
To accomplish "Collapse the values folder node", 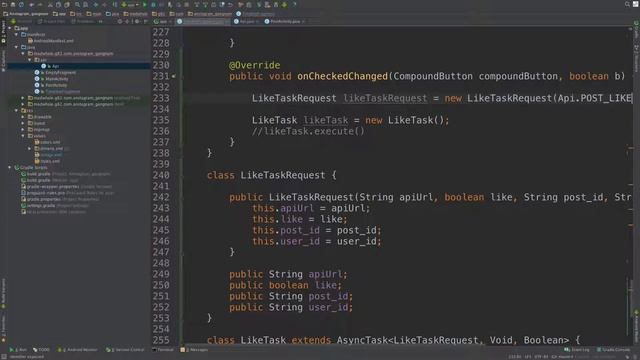I will (23, 136).
